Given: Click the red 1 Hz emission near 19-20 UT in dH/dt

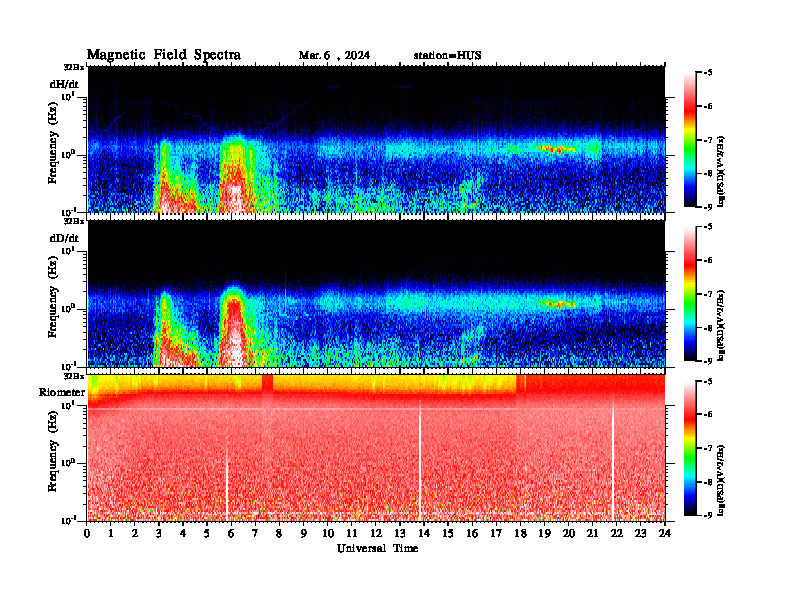Looking at the screenshot, I should click(556, 149).
